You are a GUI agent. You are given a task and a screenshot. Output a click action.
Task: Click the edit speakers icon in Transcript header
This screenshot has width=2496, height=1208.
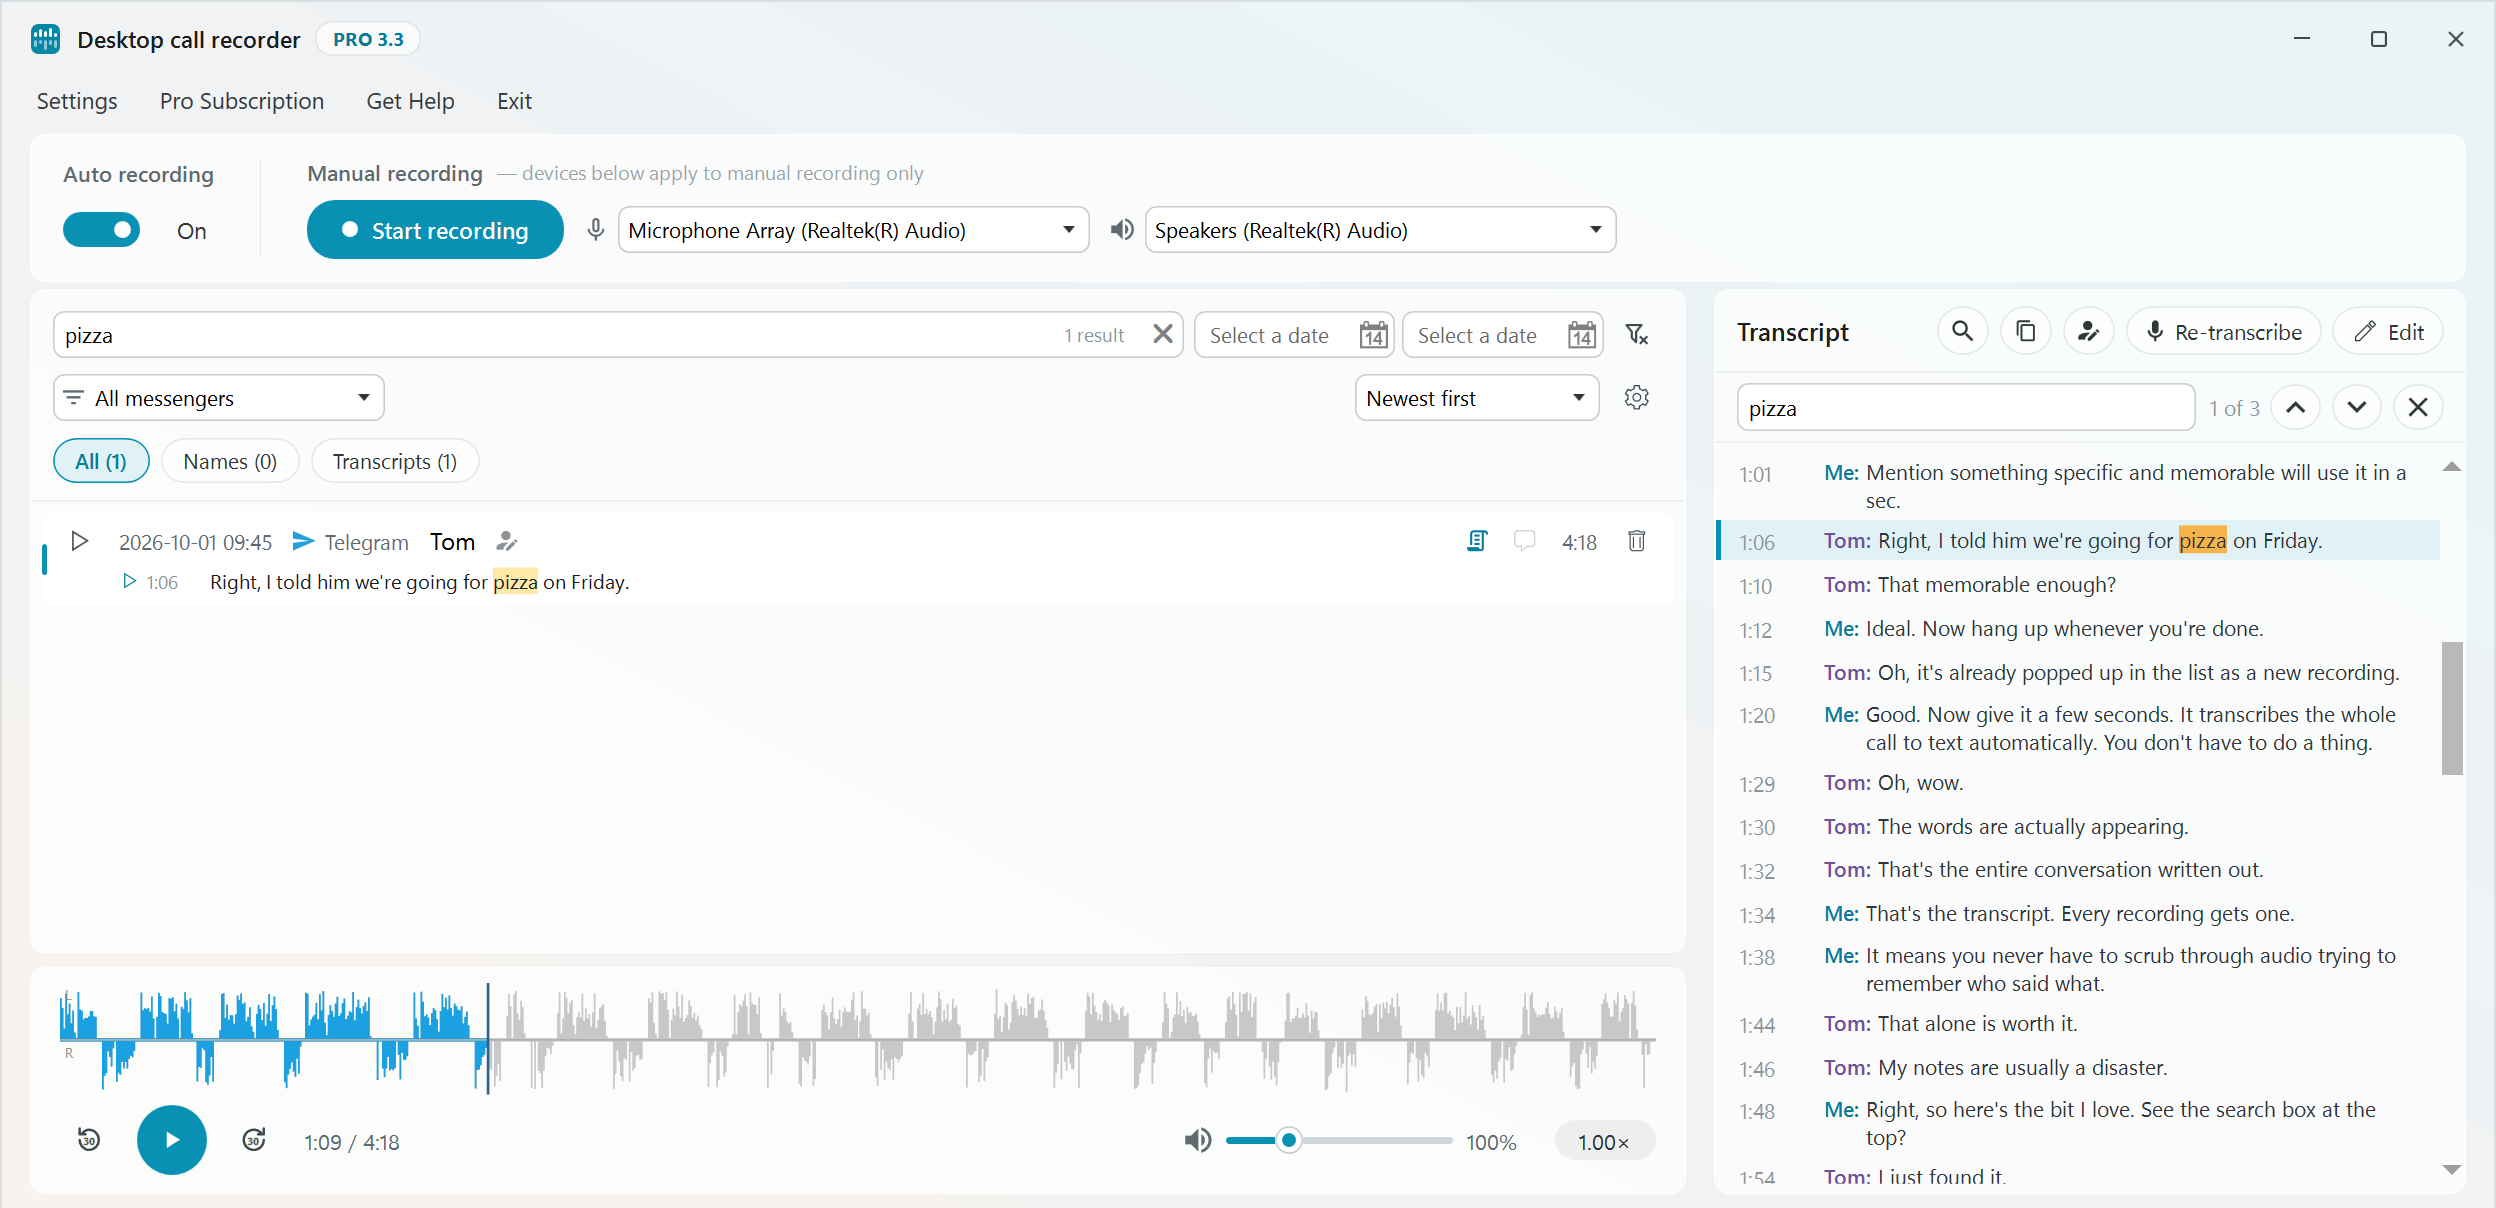[2088, 331]
